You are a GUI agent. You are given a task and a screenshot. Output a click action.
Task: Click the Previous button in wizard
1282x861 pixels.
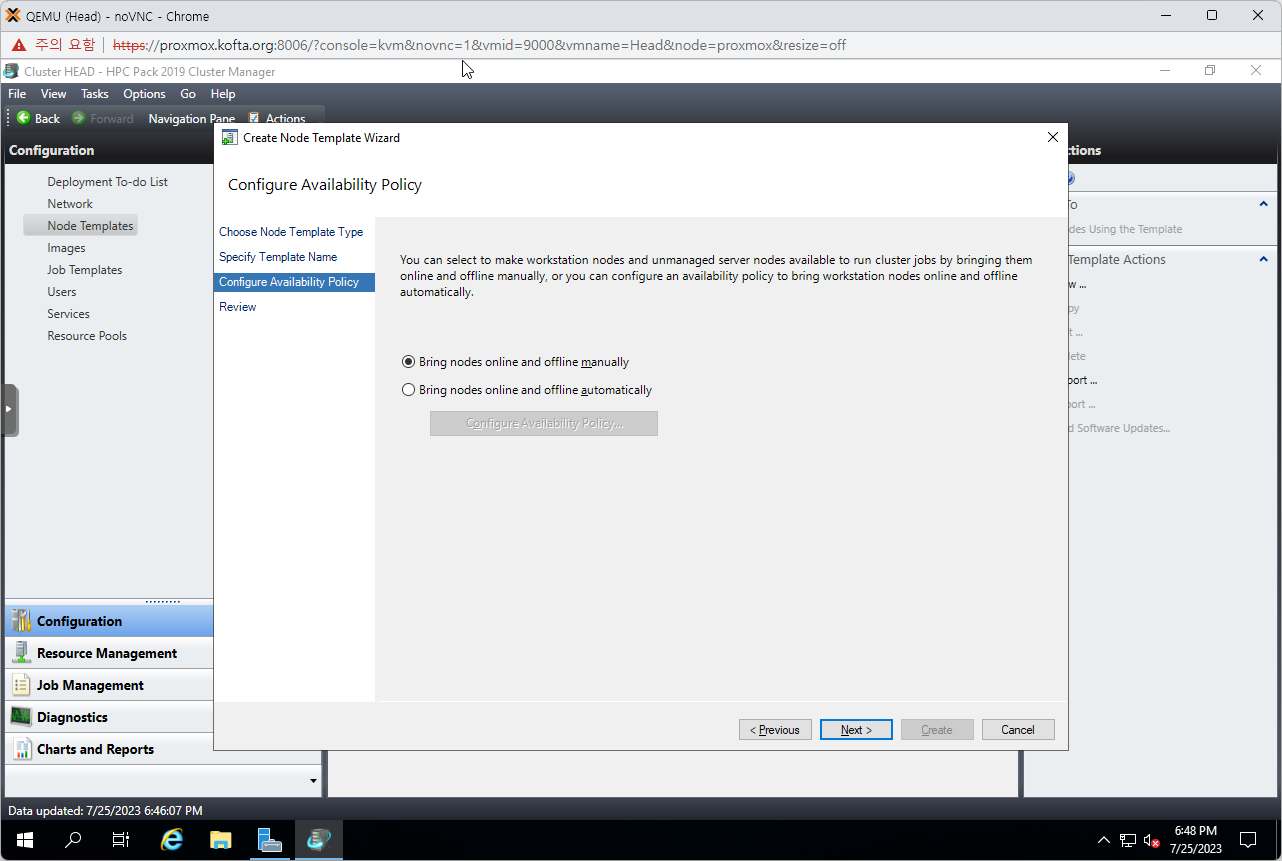pyautogui.click(x=775, y=730)
